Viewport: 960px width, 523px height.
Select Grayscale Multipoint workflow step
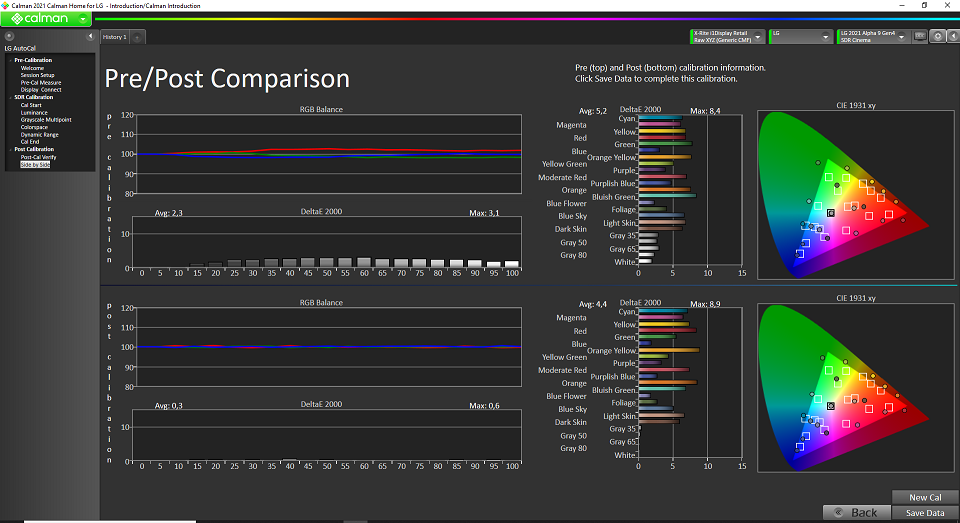[45, 120]
